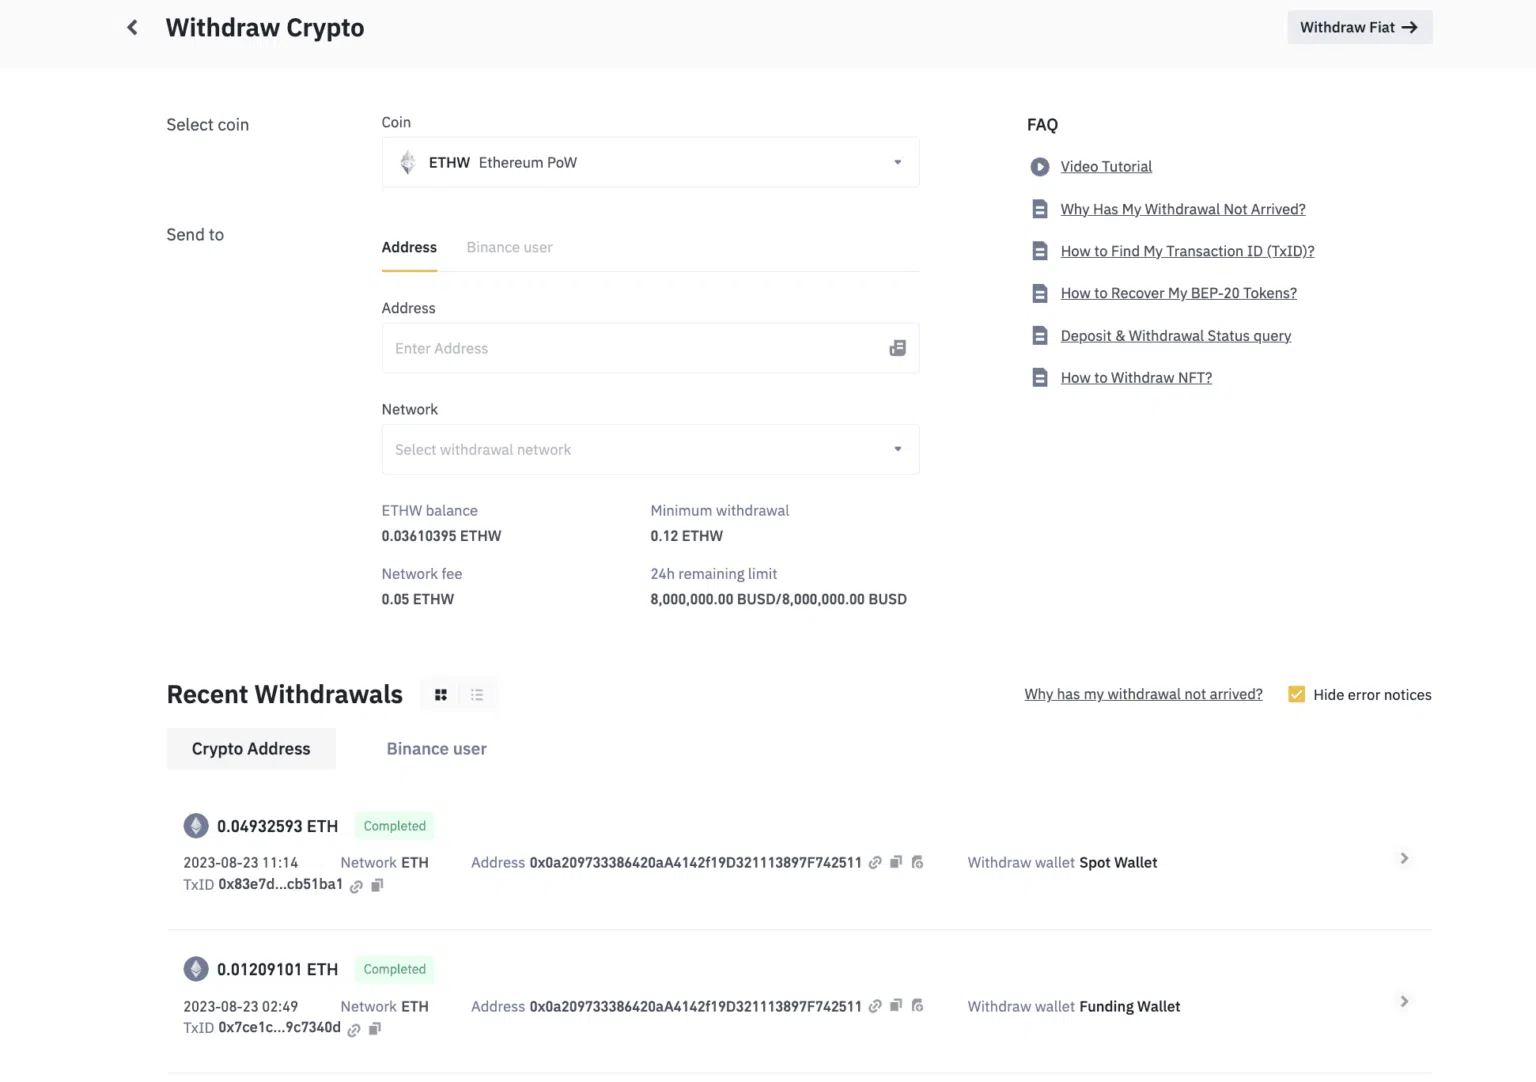Click the document icon beside 'How to Find My Transaction ID'

(1040, 251)
